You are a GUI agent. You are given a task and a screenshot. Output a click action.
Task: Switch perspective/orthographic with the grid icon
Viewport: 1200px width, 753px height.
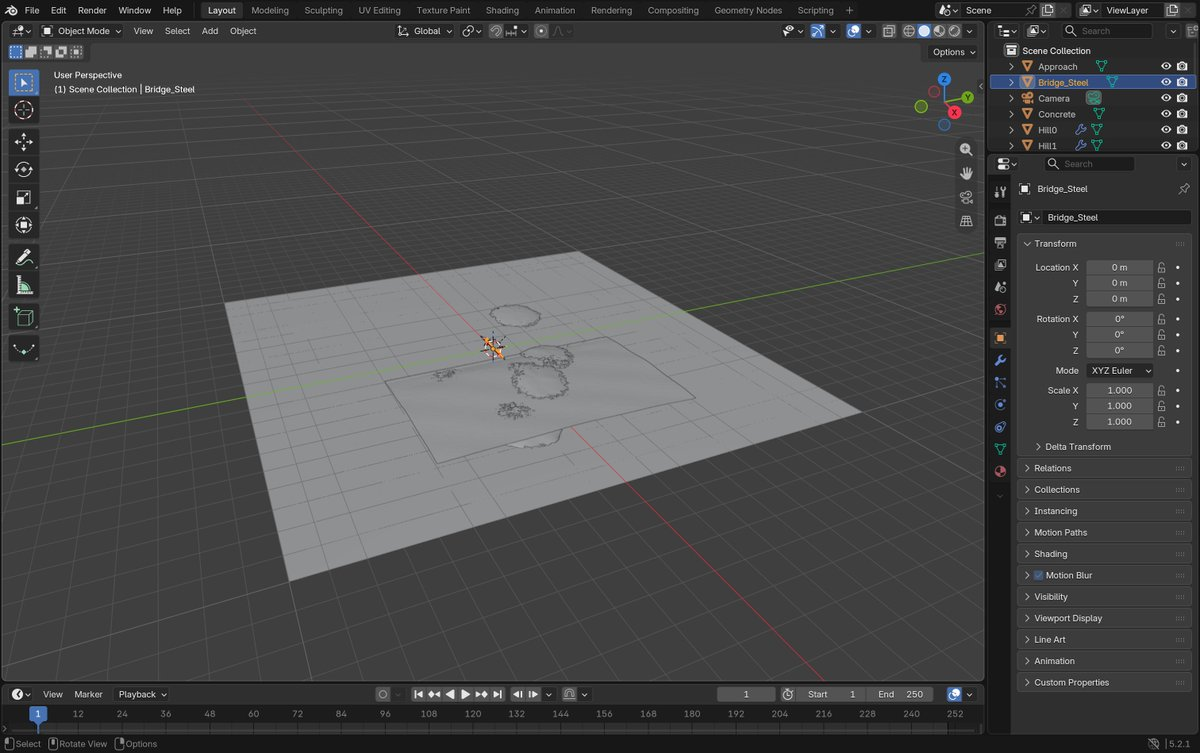pos(966,221)
